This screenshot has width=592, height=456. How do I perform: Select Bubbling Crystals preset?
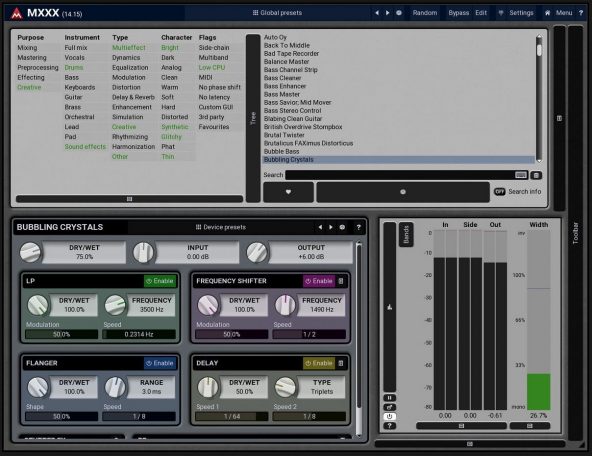click(399, 160)
